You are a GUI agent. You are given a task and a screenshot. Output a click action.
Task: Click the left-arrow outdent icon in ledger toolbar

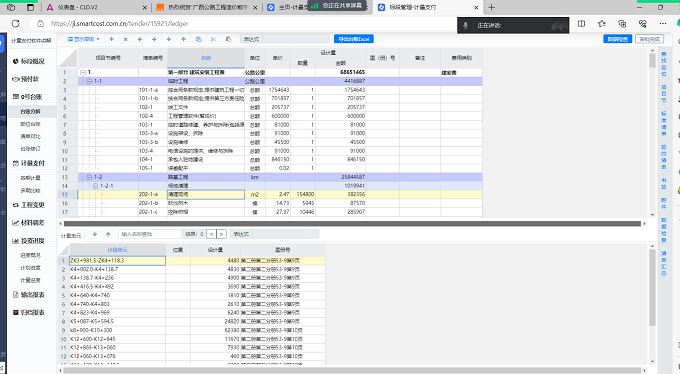pyautogui.click(x=140, y=39)
